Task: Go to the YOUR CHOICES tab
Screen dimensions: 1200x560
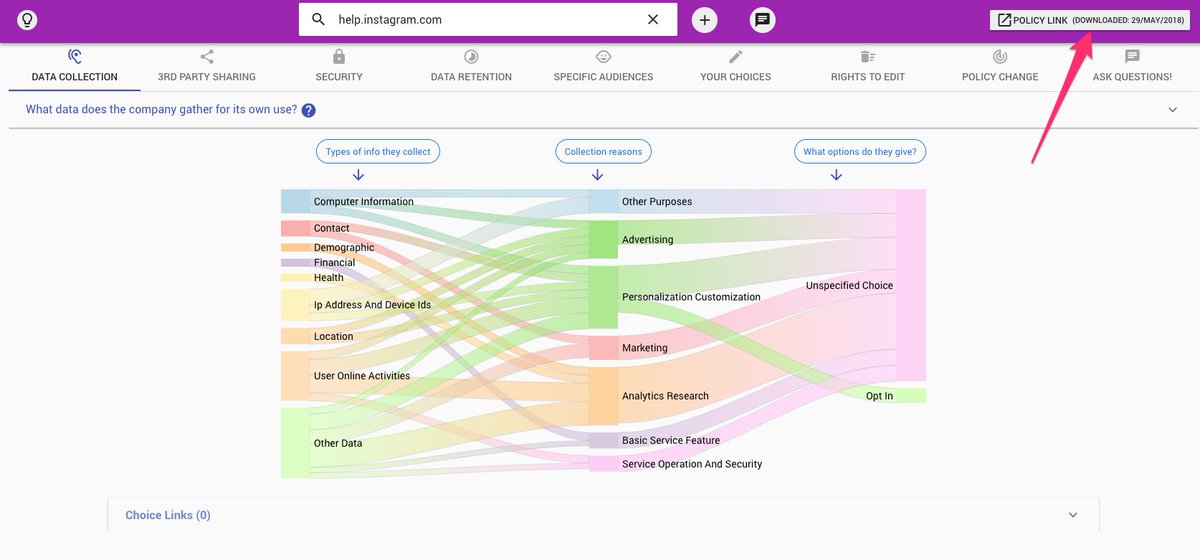Action: click(x=736, y=67)
